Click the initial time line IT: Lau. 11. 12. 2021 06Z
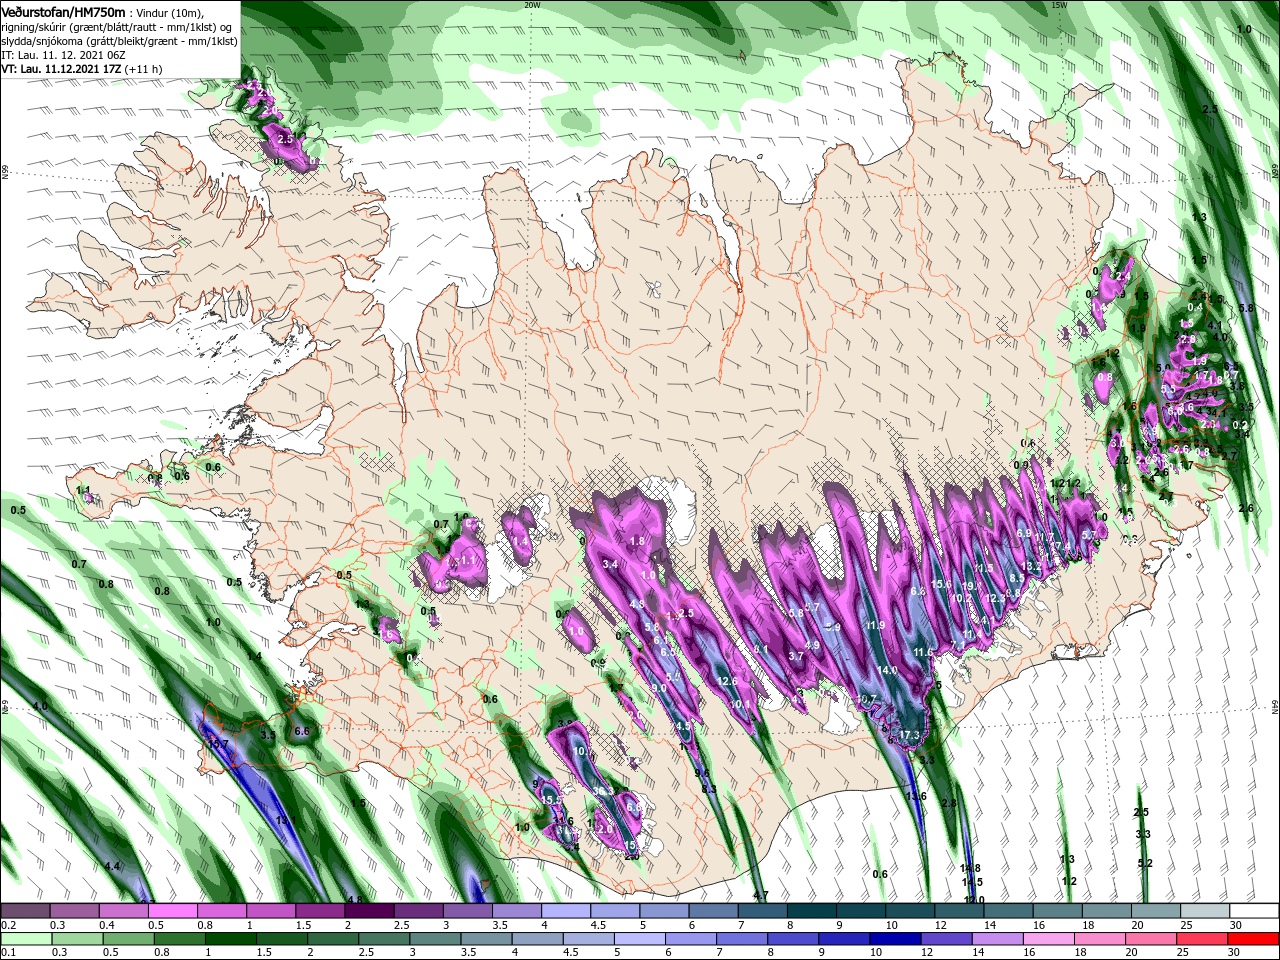1280x960 pixels. click(x=63, y=55)
